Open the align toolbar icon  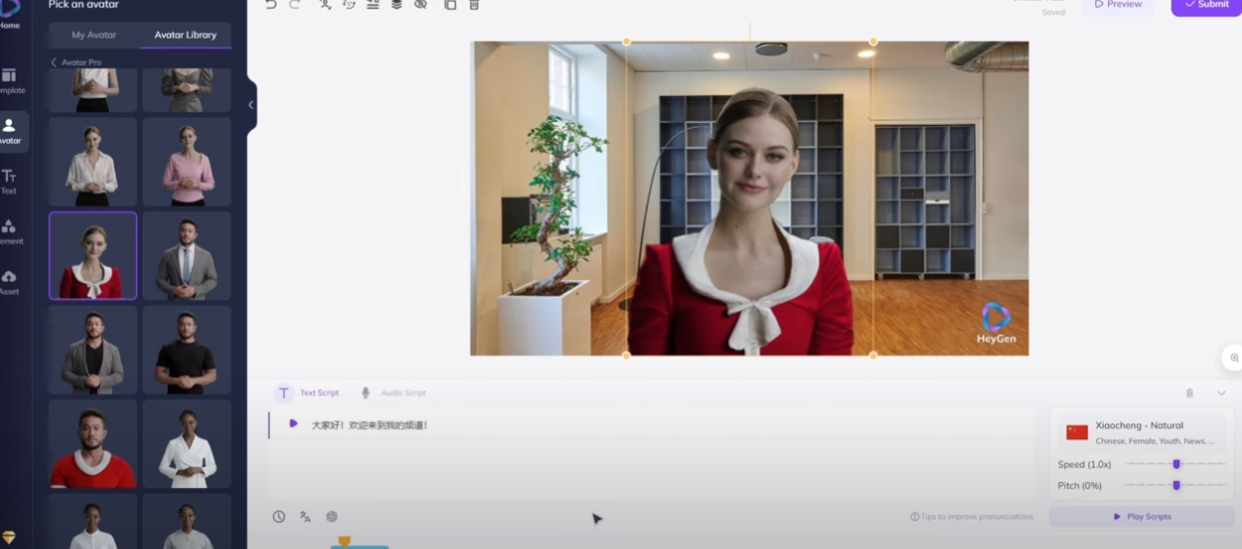[373, 5]
